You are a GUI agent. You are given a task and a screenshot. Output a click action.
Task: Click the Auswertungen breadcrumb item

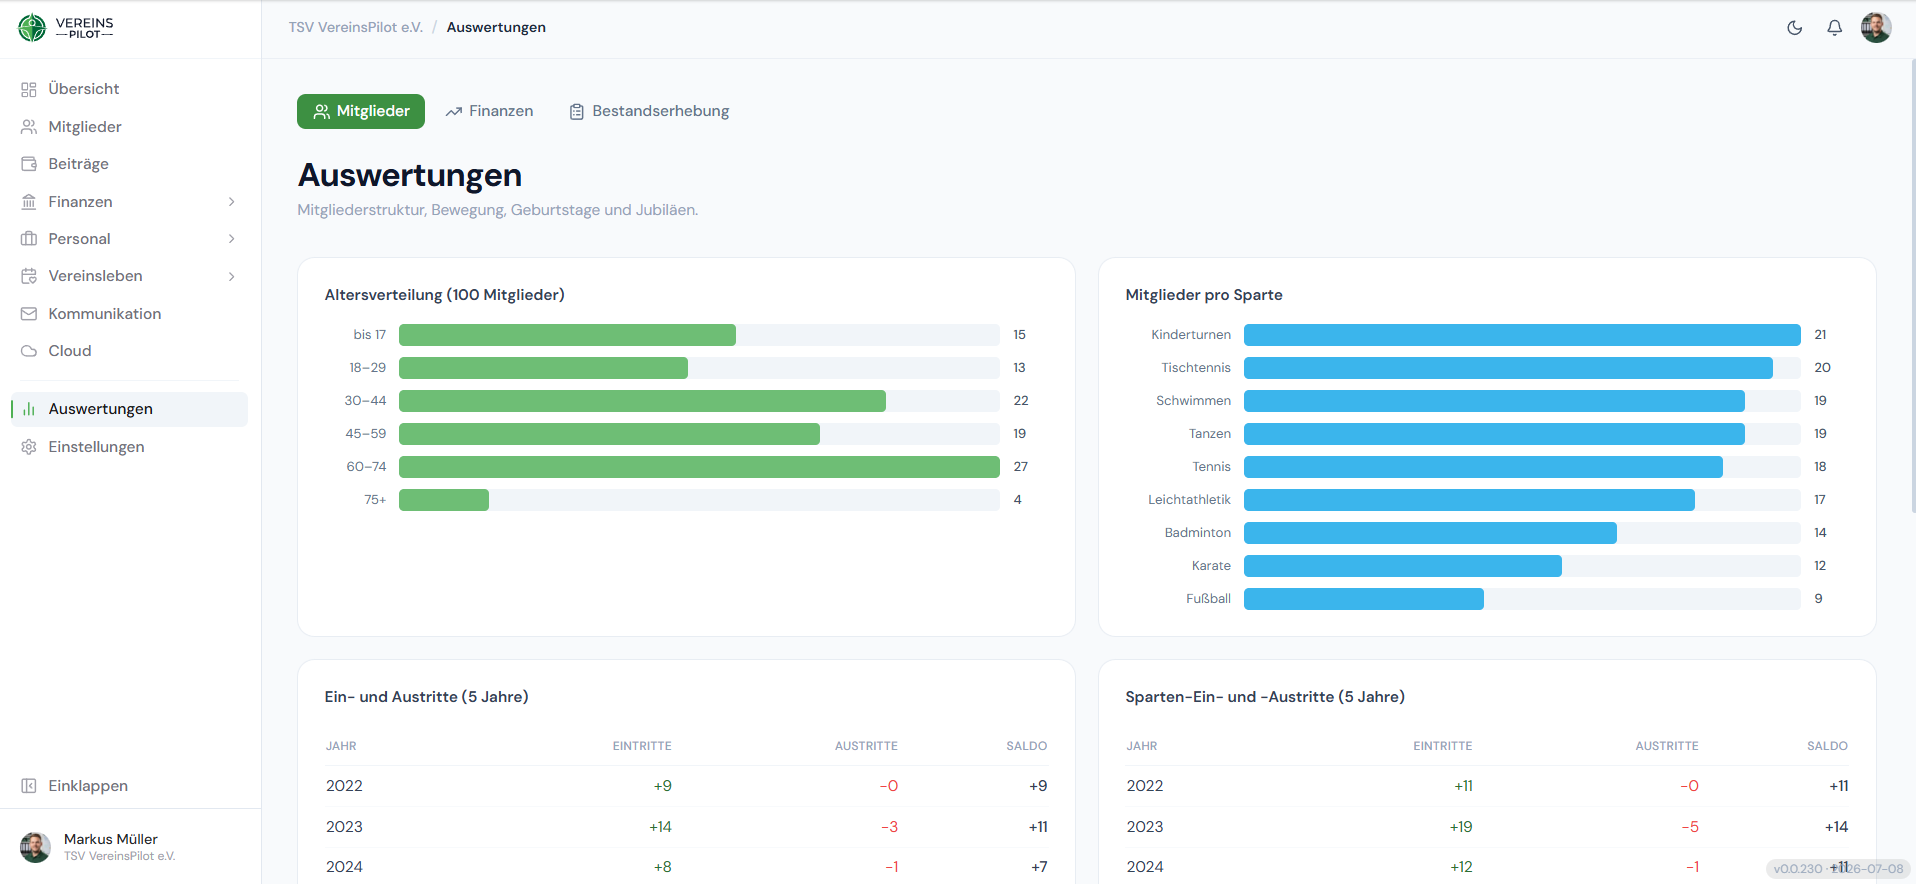point(496,27)
